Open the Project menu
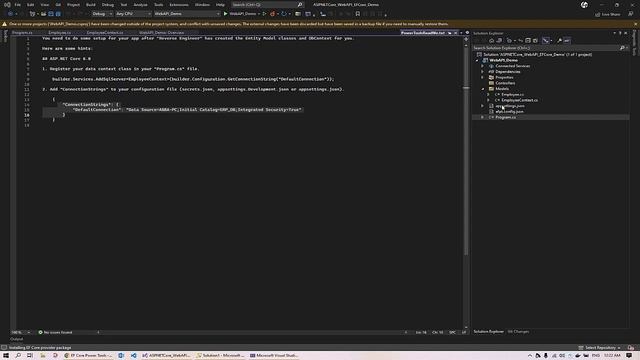Image resolution: width=640 pixels, height=360 pixels. coord(73,5)
